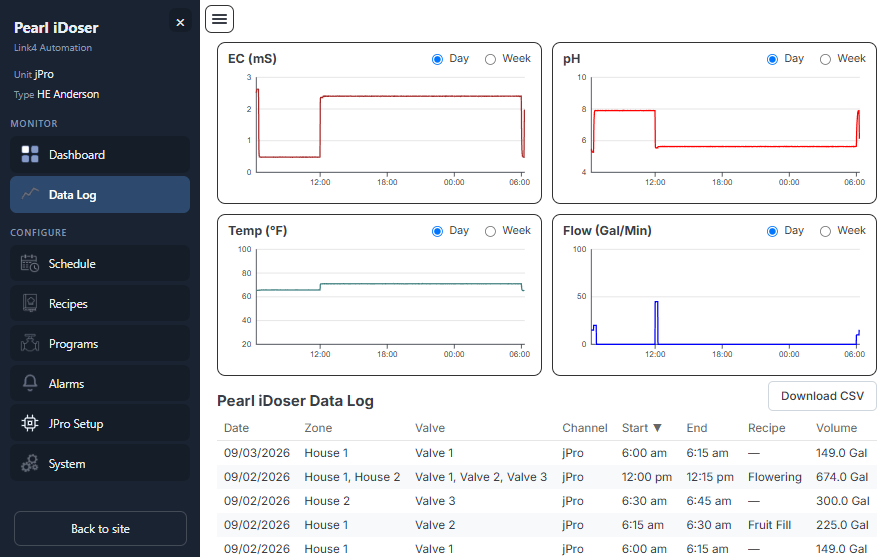Go to Schedule configuration
Screen dimensions: 893x557
(x=100, y=263)
